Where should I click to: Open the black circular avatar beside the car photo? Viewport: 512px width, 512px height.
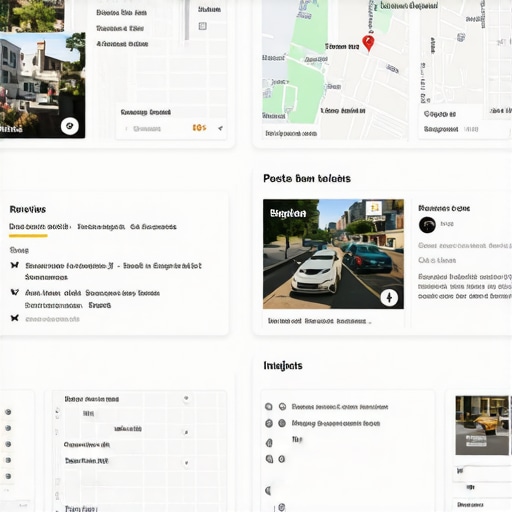pos(427,225)
